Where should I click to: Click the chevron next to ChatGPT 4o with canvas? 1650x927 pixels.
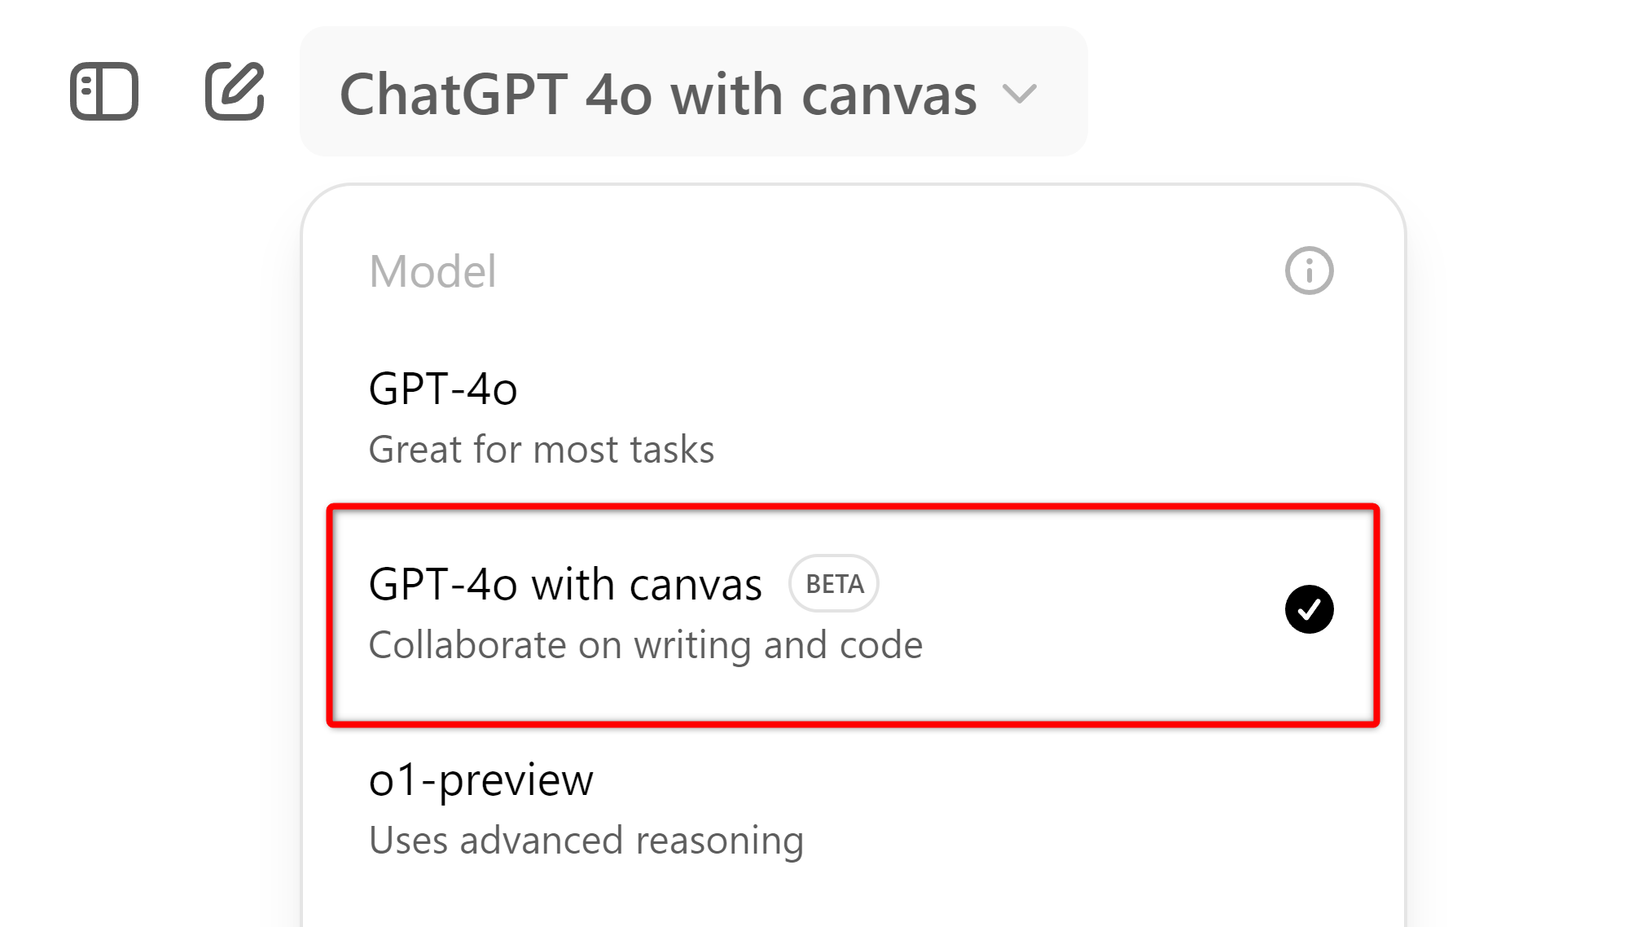(1021, 94)
